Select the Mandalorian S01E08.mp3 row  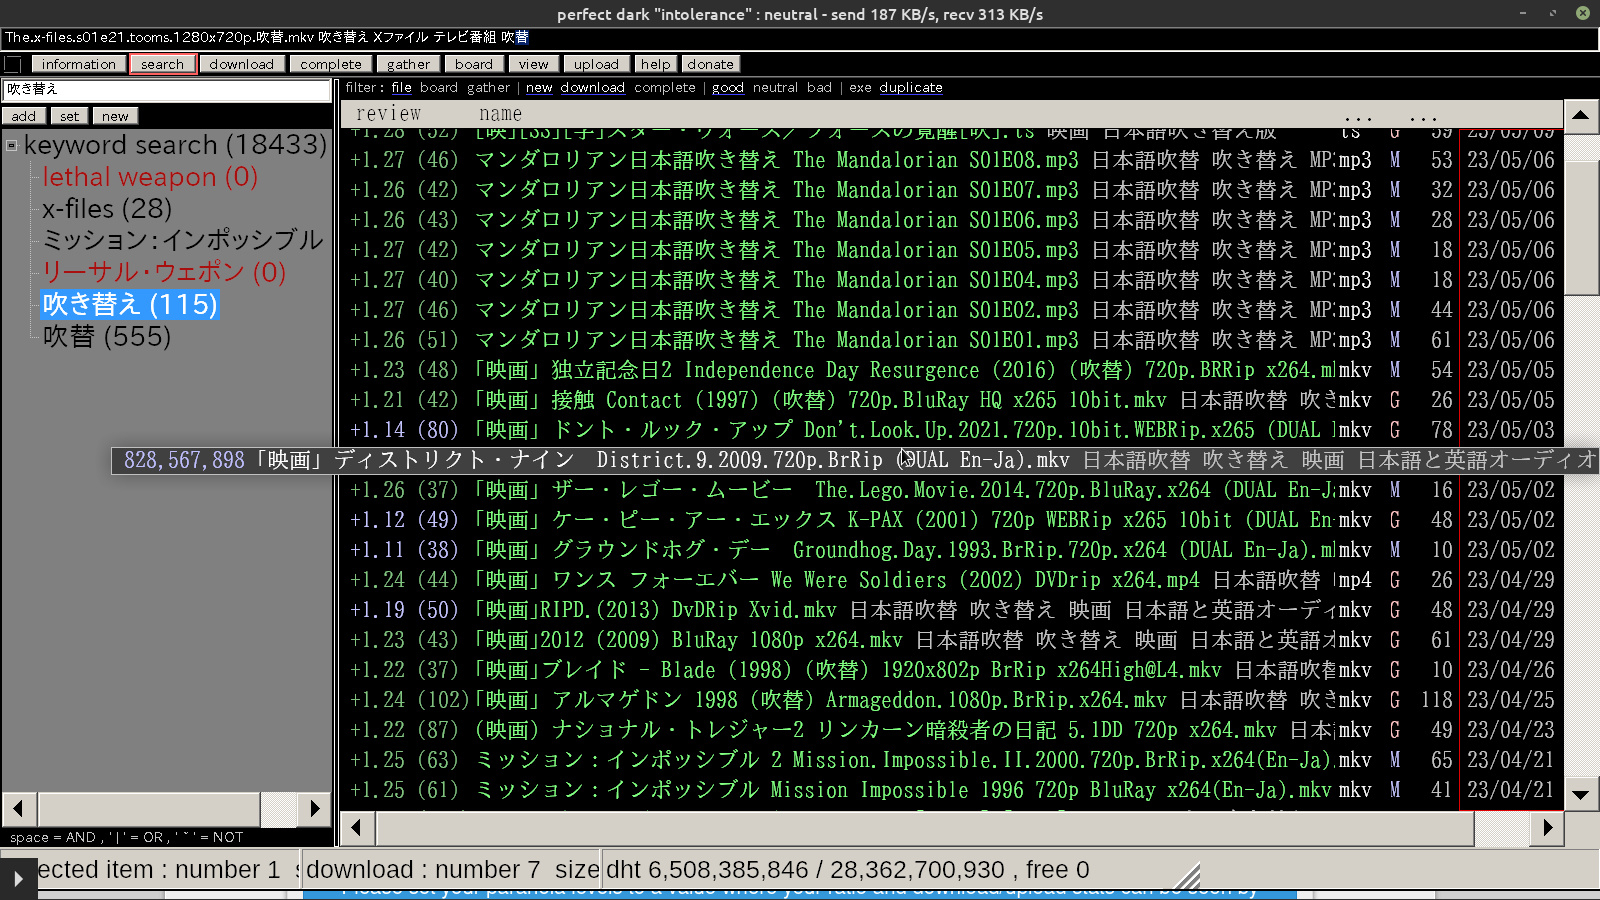951,160
